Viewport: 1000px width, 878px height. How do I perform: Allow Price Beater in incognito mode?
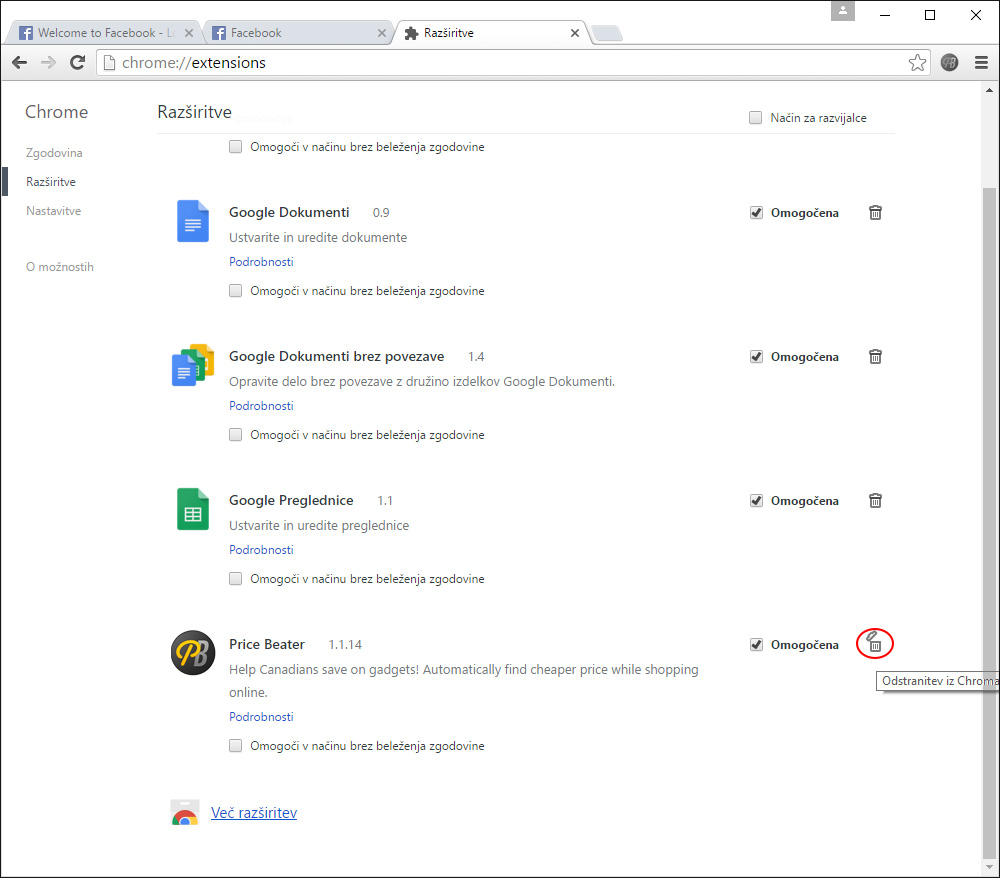[235, 746]
